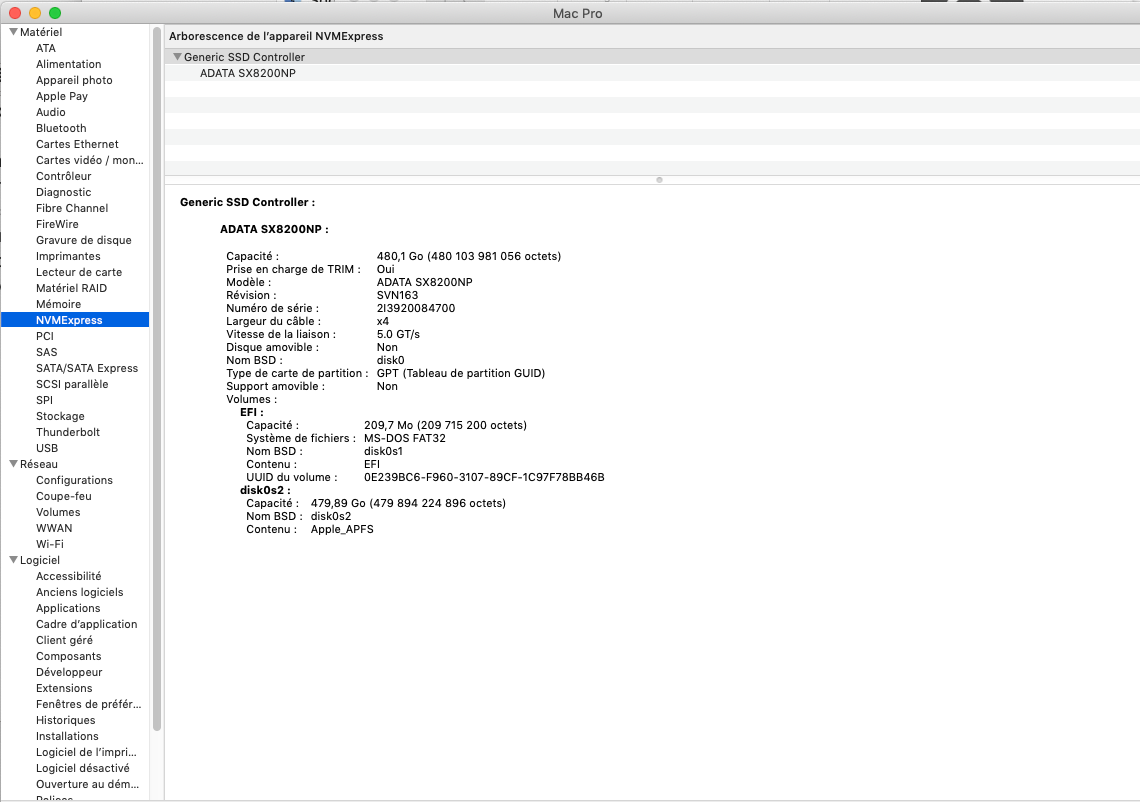
Task: Select Extensions under Logiciel
Action: 64,688
